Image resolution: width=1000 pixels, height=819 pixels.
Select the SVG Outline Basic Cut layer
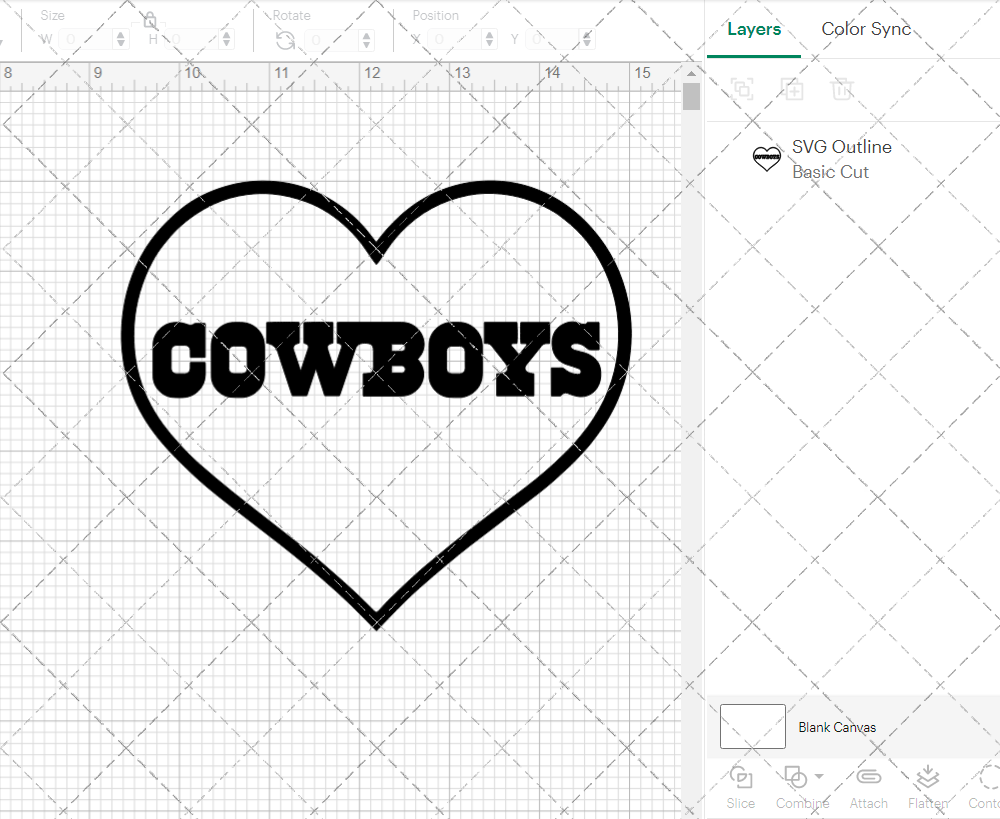pos(841,158)
